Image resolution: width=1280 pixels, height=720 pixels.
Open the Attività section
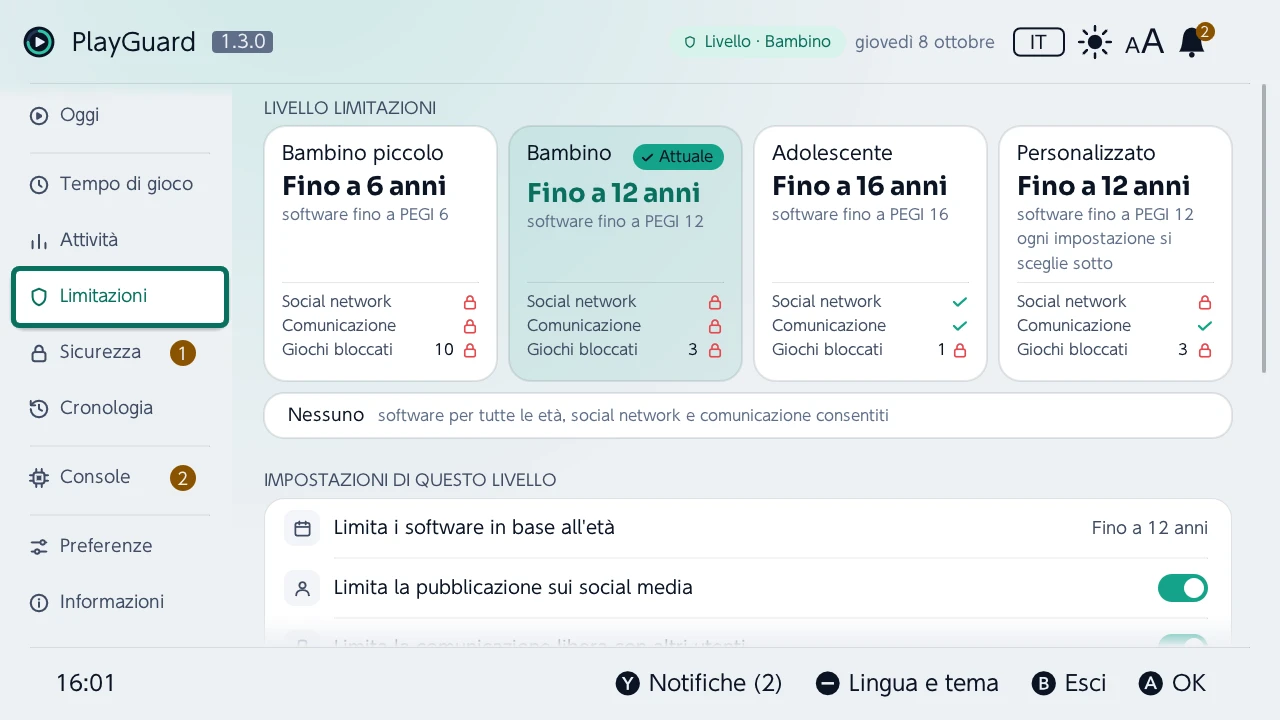[120, 240]
